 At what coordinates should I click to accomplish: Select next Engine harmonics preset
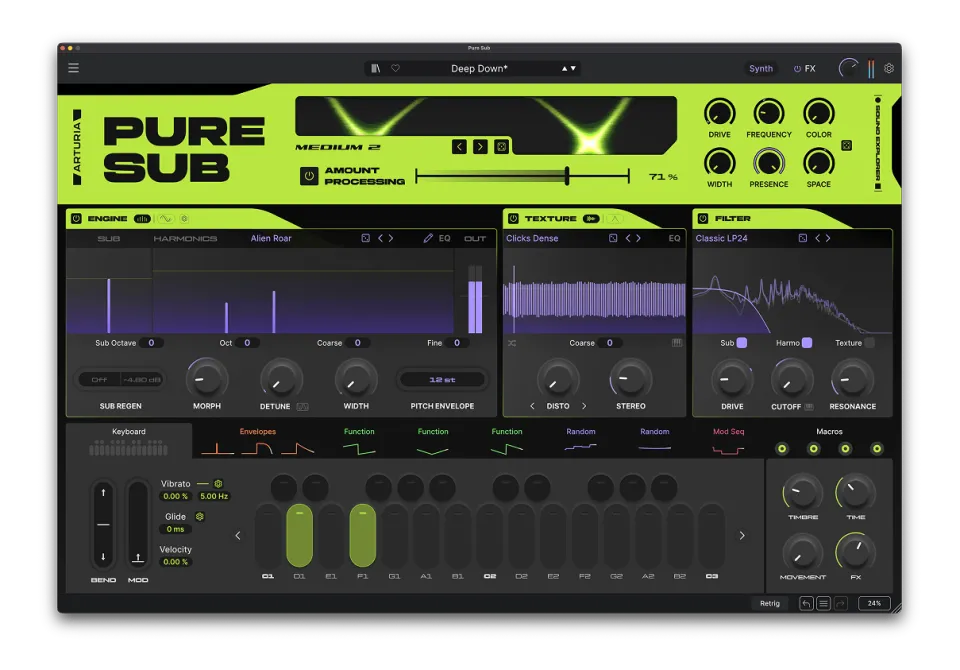pos(391,238)
